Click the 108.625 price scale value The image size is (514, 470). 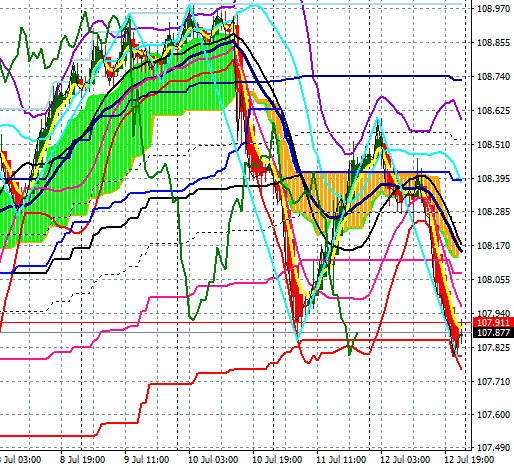pos(494,110)
